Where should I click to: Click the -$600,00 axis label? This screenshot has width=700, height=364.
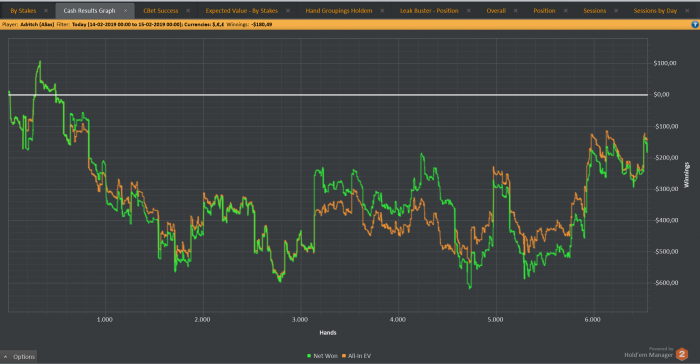click(666, 283)
